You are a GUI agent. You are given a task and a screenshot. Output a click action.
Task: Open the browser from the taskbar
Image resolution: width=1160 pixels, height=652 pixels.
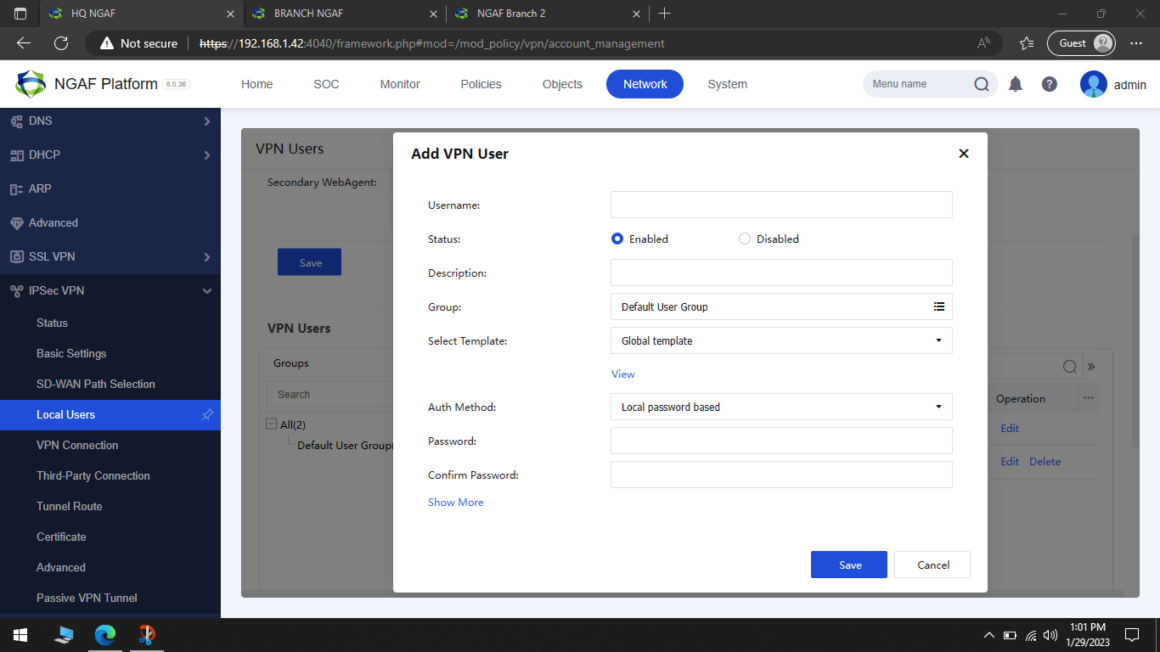click(105, 634)
